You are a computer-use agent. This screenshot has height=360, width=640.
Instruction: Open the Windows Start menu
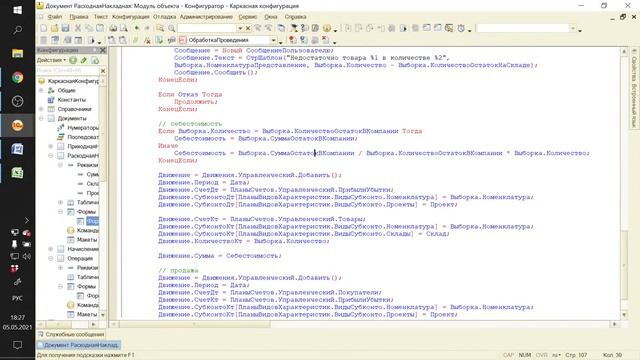pyautogui.click(x=17, y=10)
